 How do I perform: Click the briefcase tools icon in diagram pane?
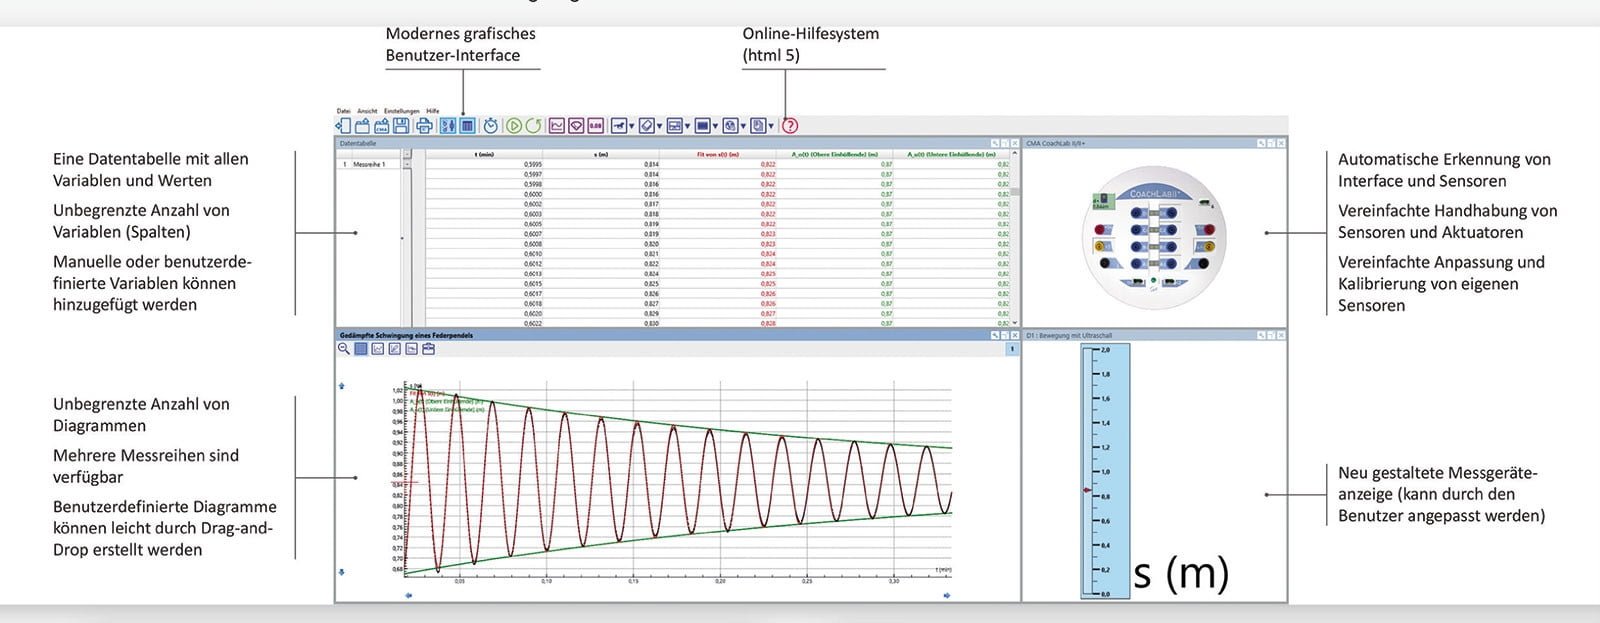coord(428,349)
